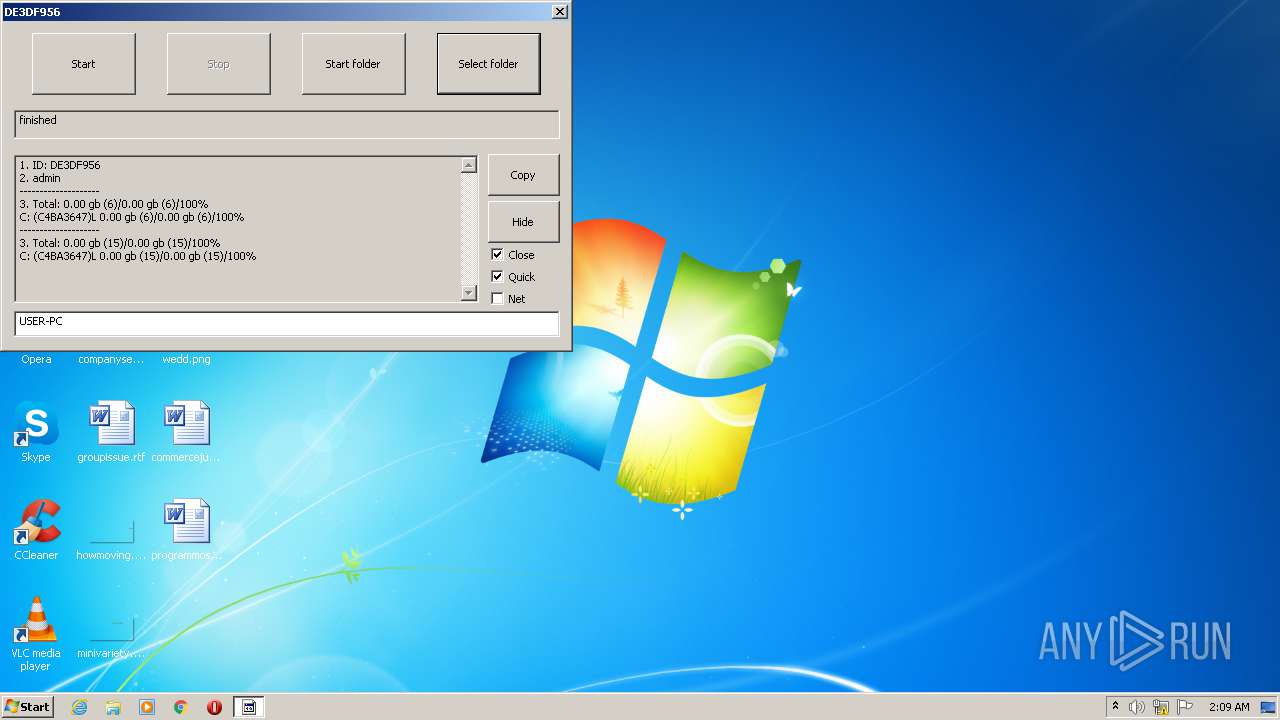Click the finished status field
This screenshot has height=720, width=1280.
coord(286,124)
